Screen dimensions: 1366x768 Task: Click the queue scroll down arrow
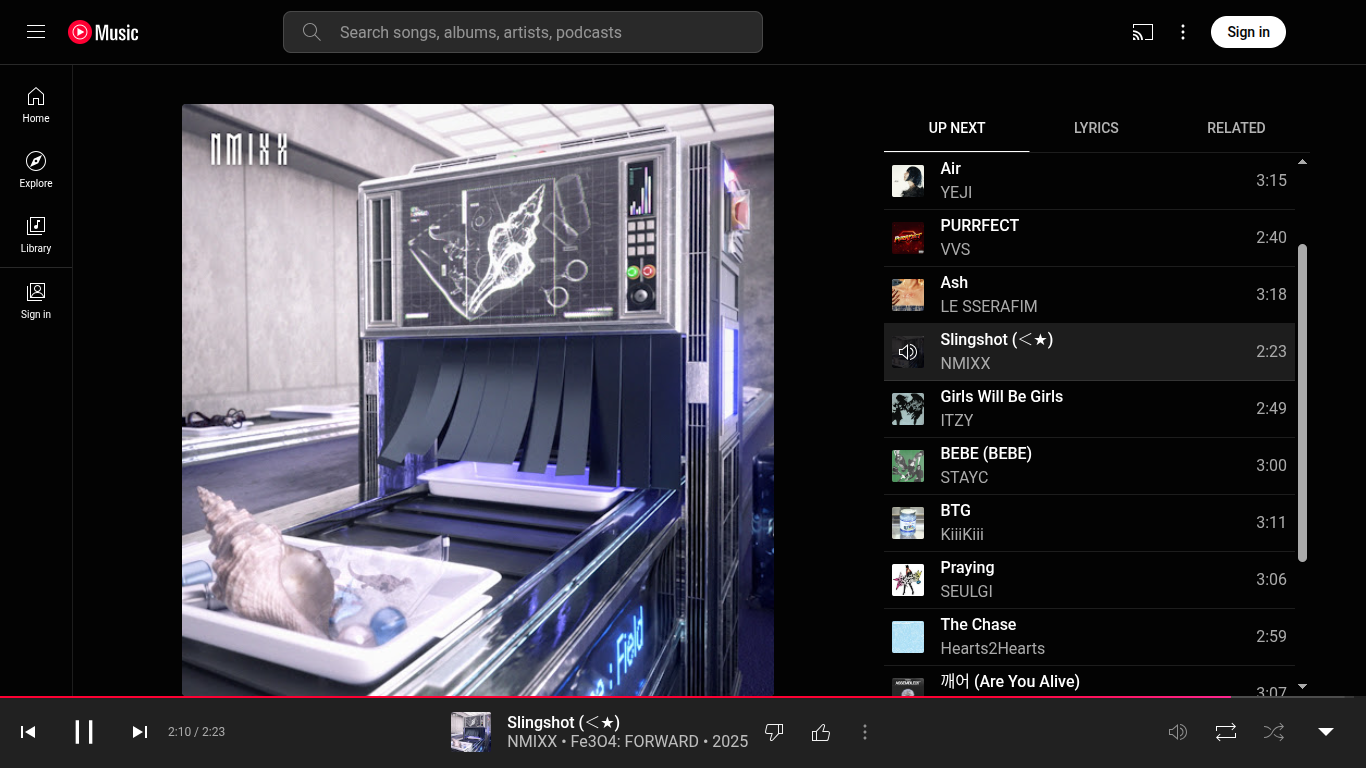(1302, 686)
